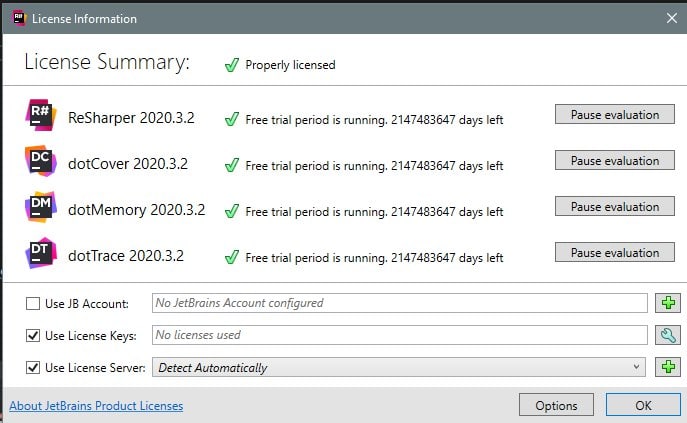Click the dotCover DC icon
The image size is (687, 423).
pos(41,161)
